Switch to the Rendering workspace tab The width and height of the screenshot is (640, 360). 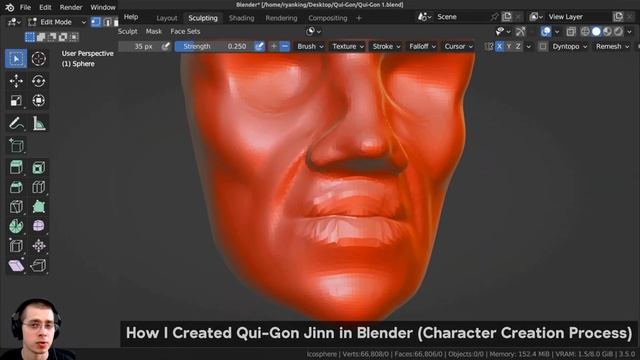click(281, 18)
